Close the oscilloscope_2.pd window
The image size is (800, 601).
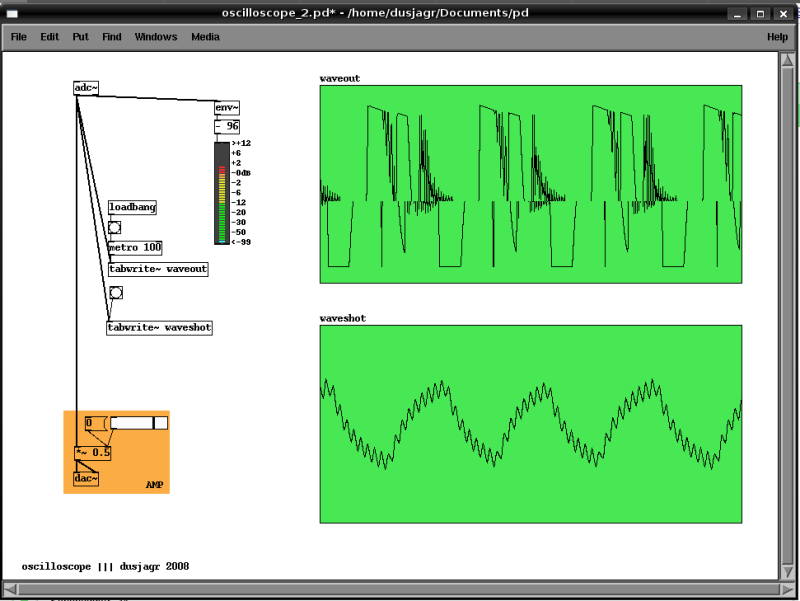tap(783, 14)
